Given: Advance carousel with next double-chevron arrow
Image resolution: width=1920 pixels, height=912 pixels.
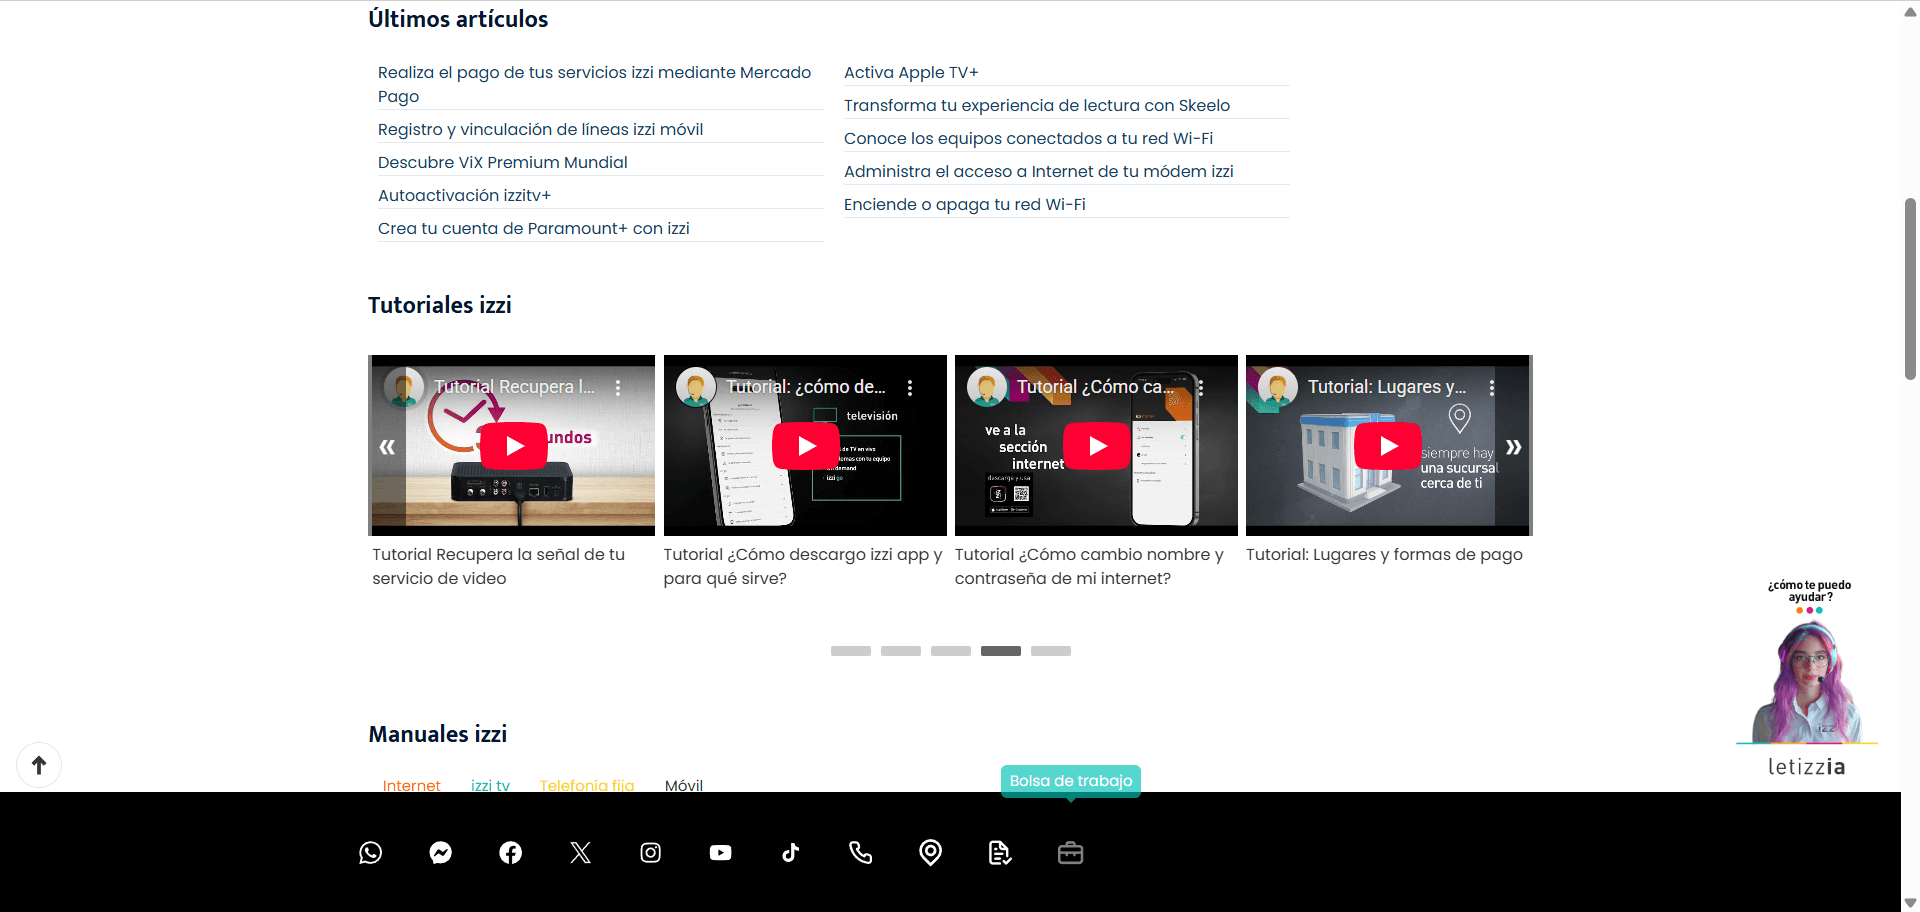Looking at the screenshot, I should coord(1513,447).
